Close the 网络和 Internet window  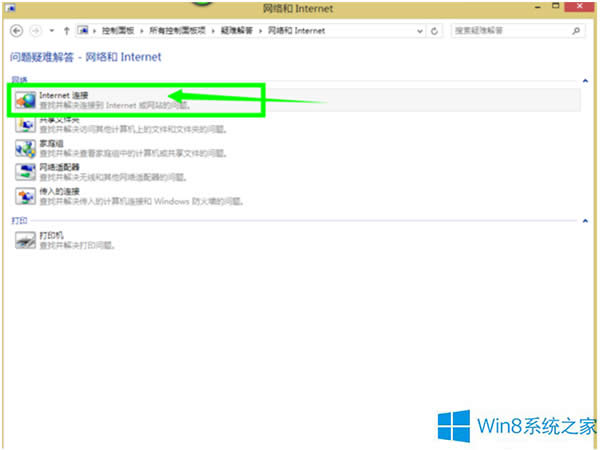tap(580, 6)
